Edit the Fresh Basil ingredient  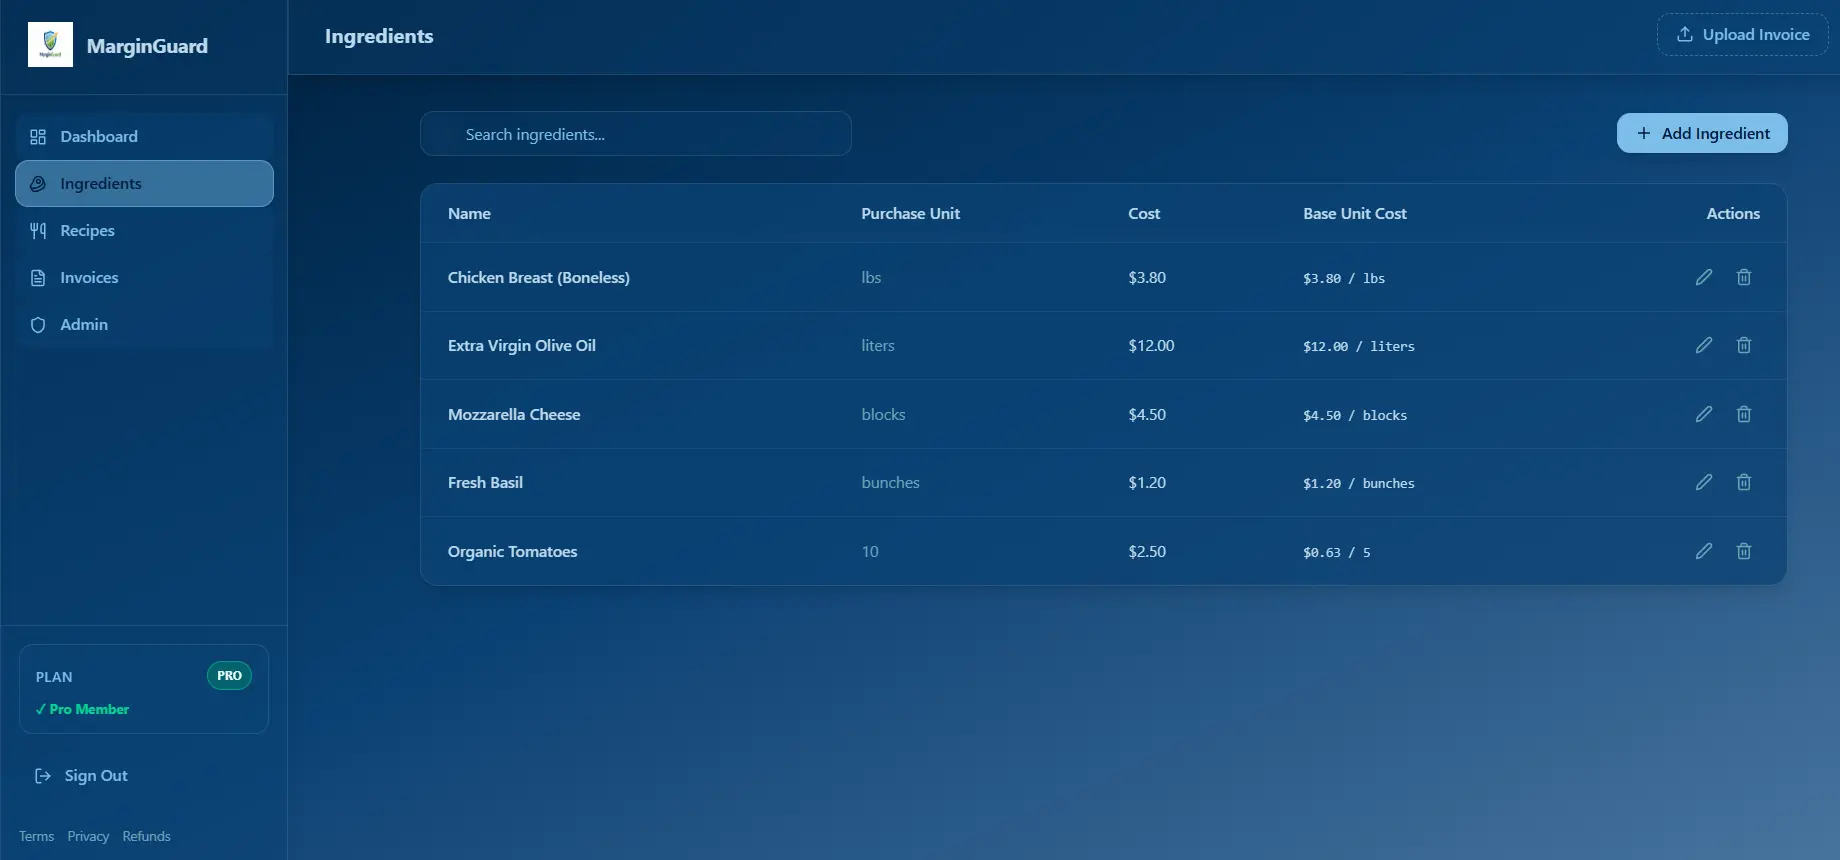pos(1704,482)
